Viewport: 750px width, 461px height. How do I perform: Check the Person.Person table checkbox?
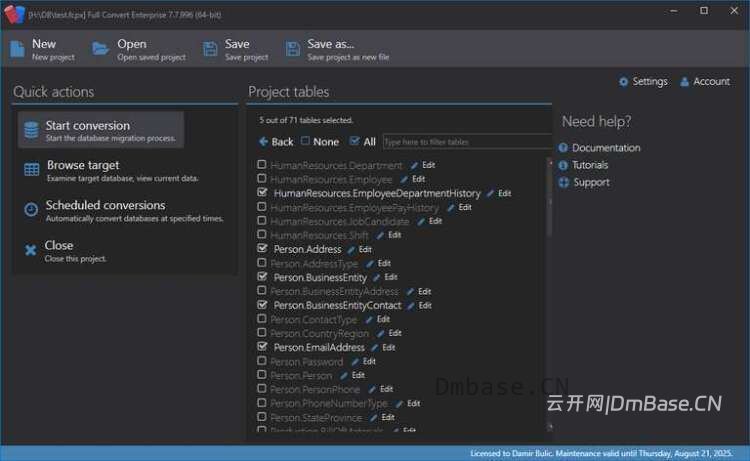point(262,374)
